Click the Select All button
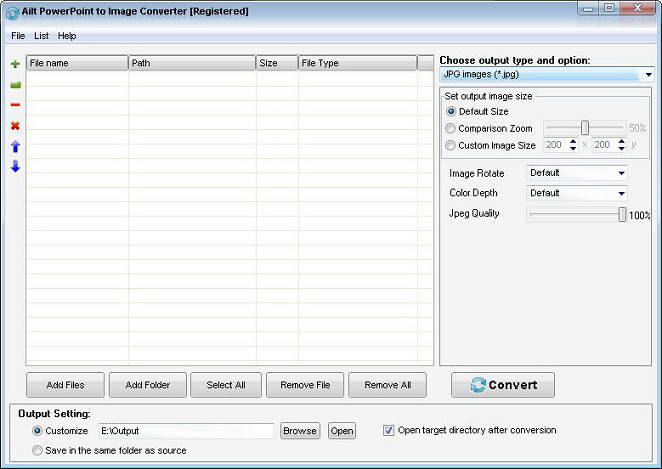Image resolution: width=662 pixels, height=469 pixels. (x=226, y=385)
